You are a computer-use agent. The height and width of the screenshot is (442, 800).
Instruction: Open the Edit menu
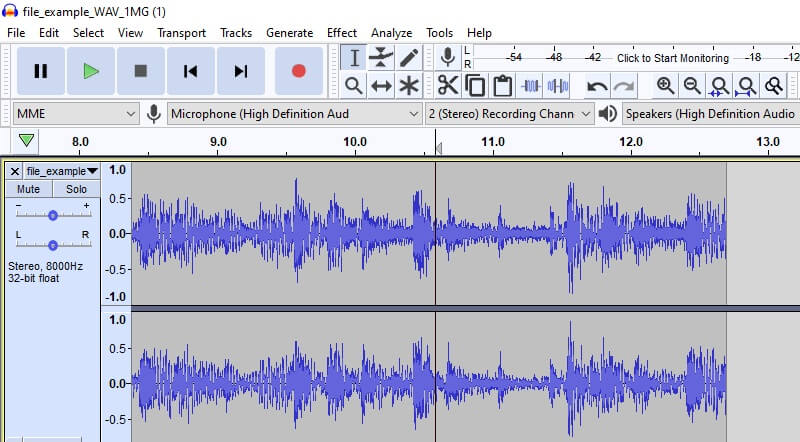[x=49, y=33]
